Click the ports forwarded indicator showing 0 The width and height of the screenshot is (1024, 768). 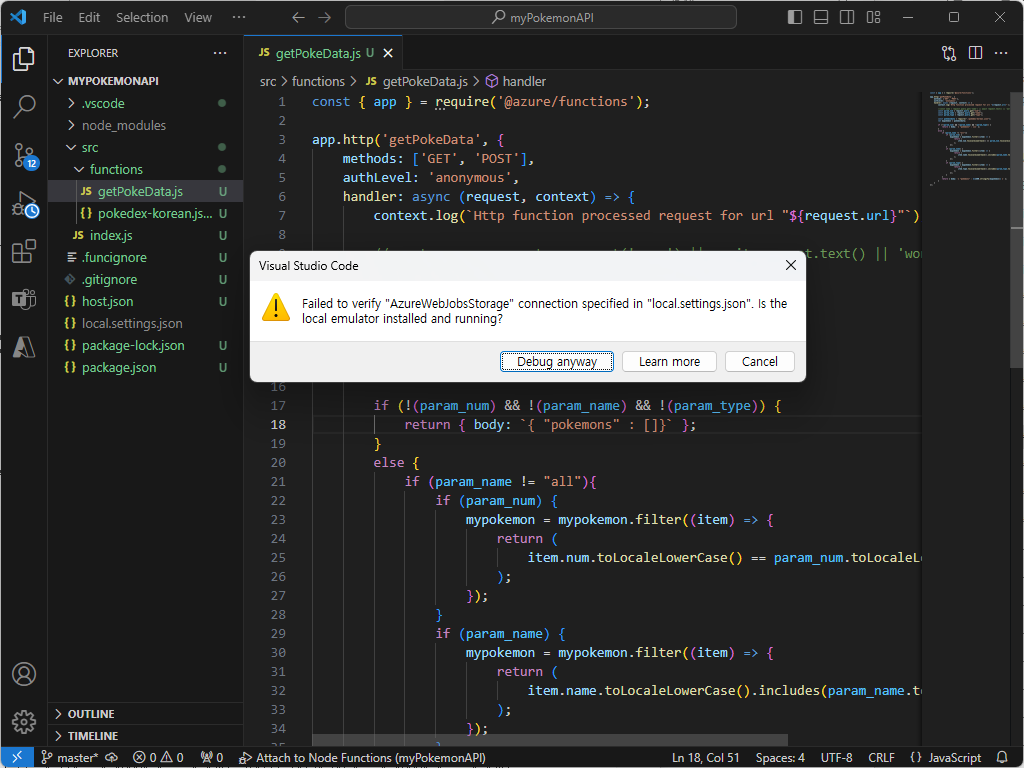pyautogui.click(x=212, y=758)
